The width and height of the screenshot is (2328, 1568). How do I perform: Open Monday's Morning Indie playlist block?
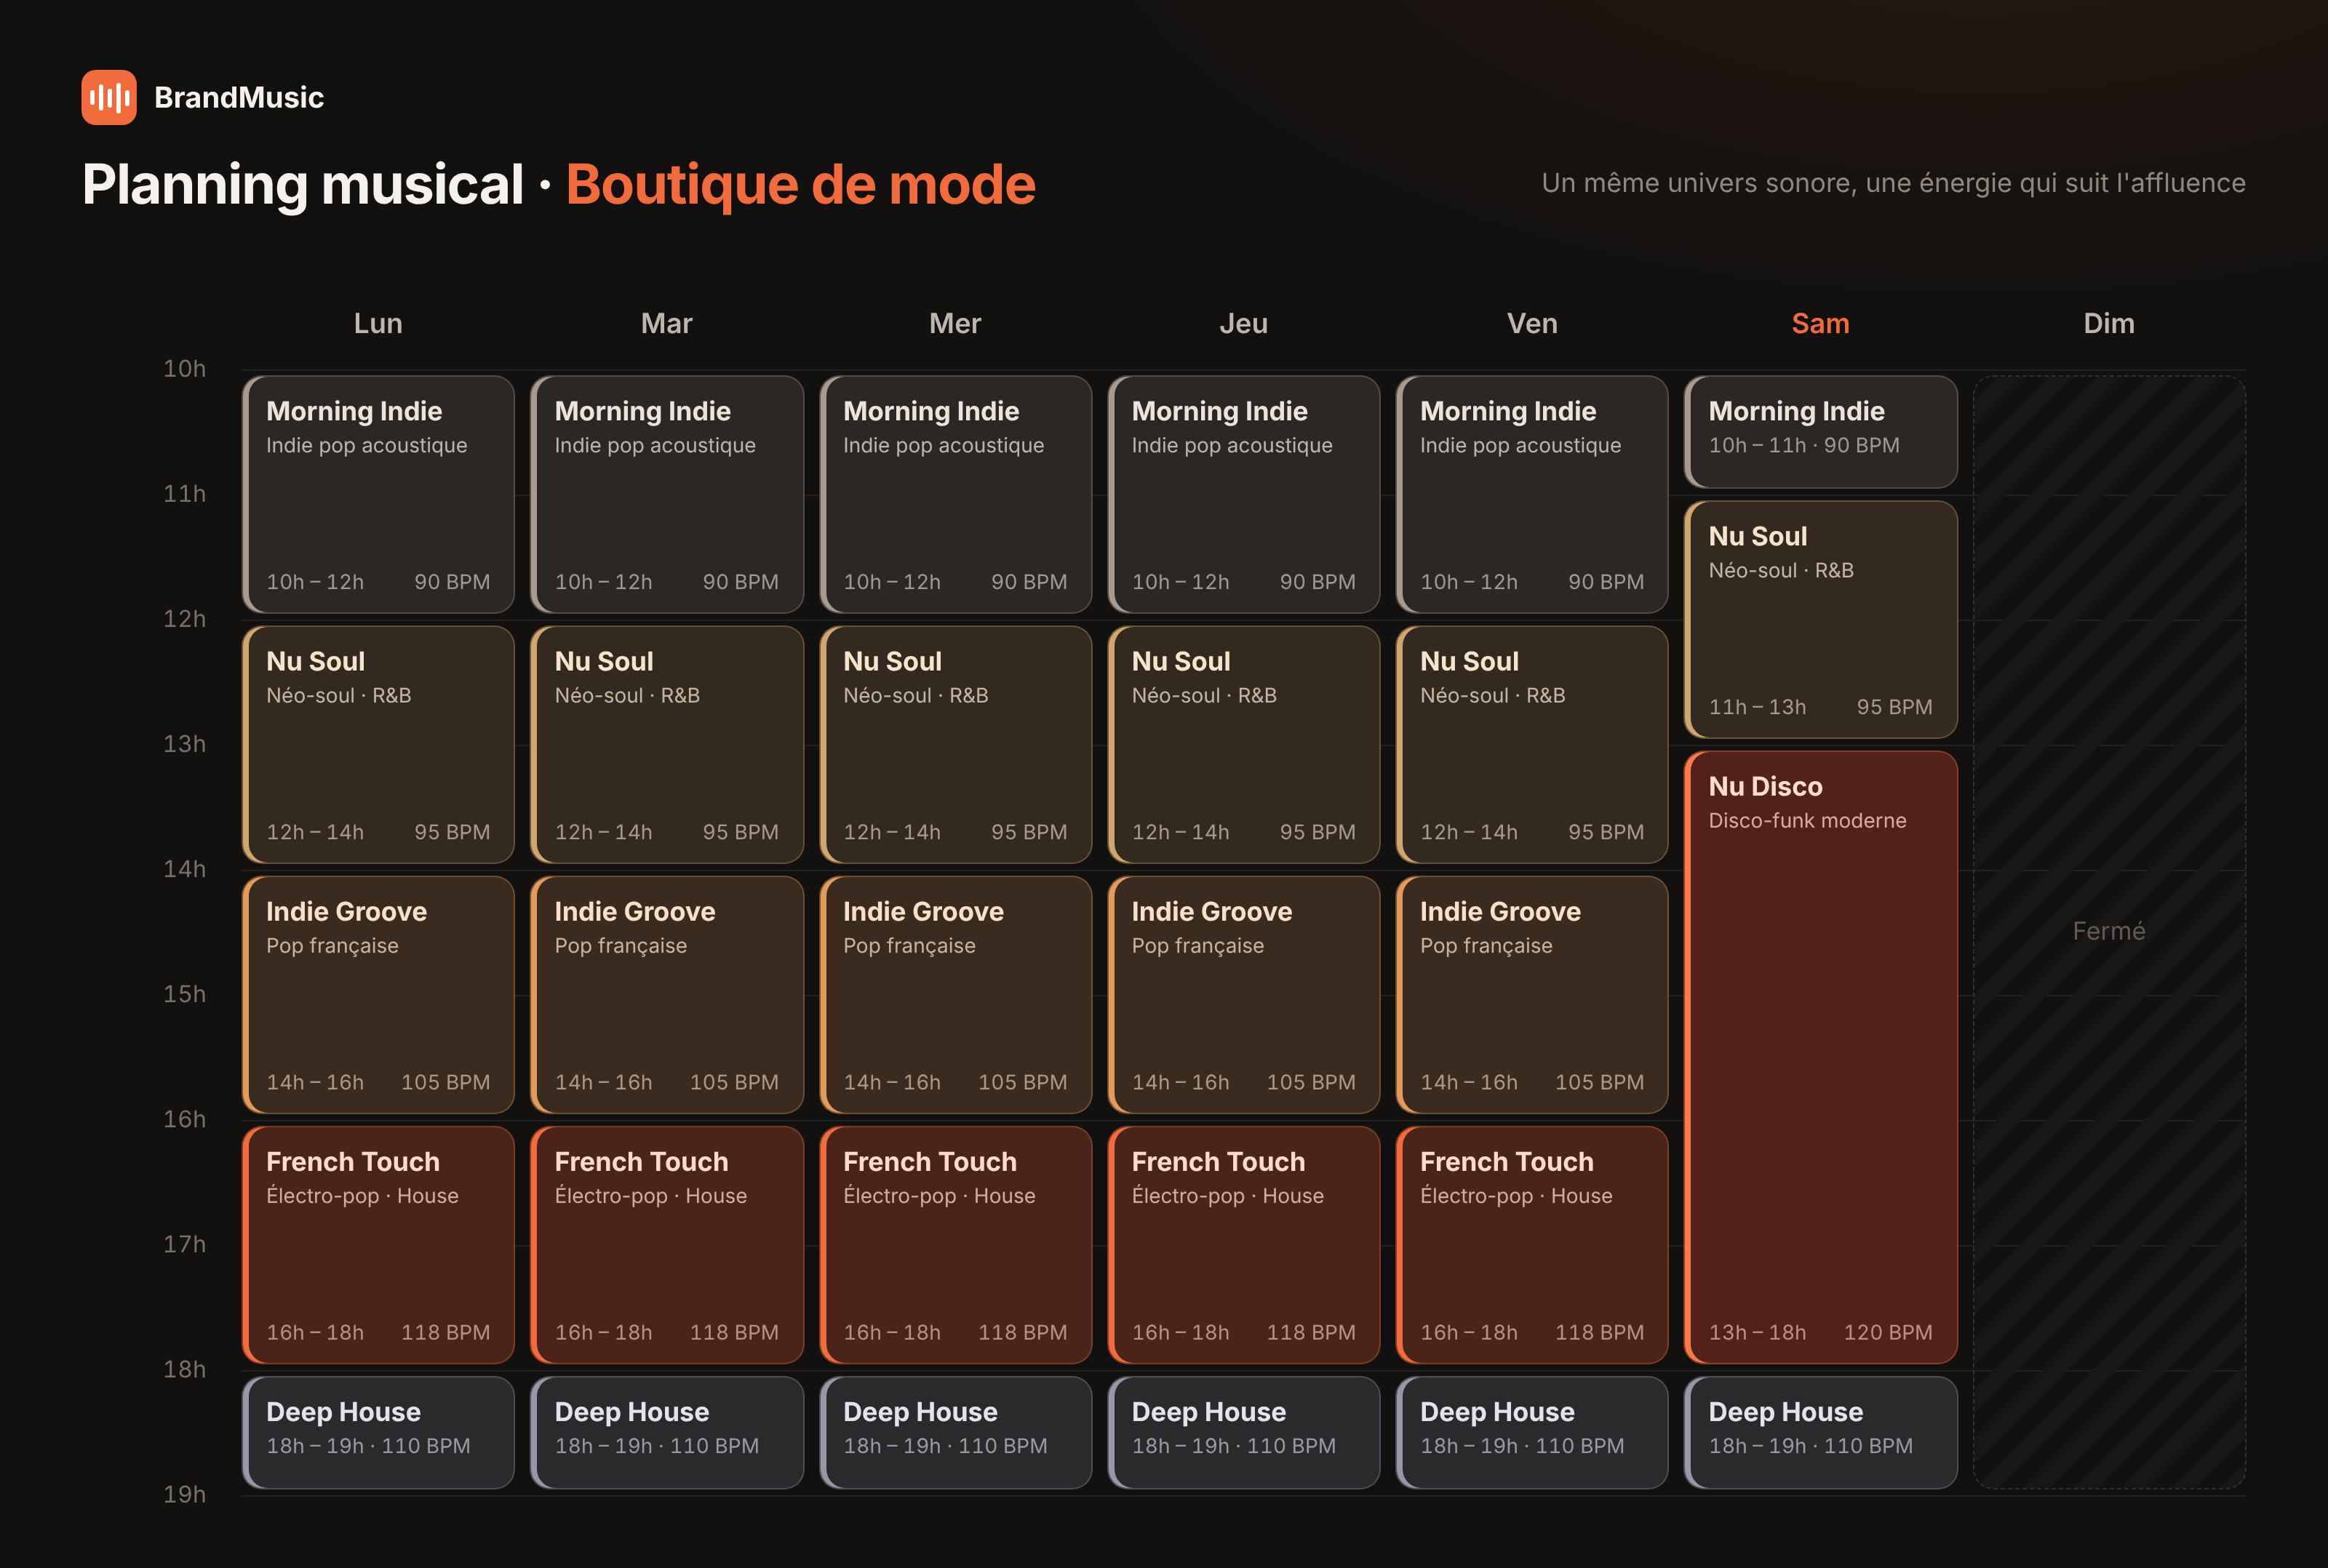click(378, 494)
